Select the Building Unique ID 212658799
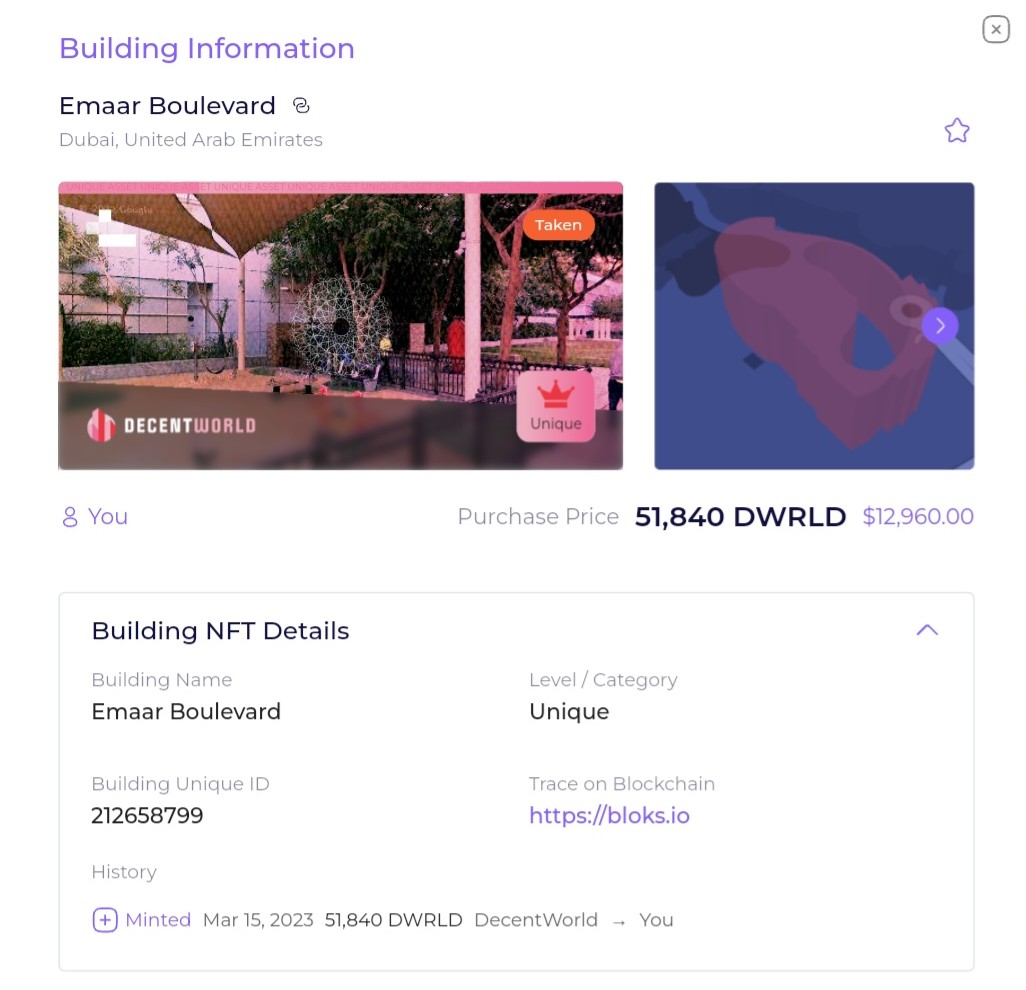Screen dimensions: 1026x990 [147, 815]
